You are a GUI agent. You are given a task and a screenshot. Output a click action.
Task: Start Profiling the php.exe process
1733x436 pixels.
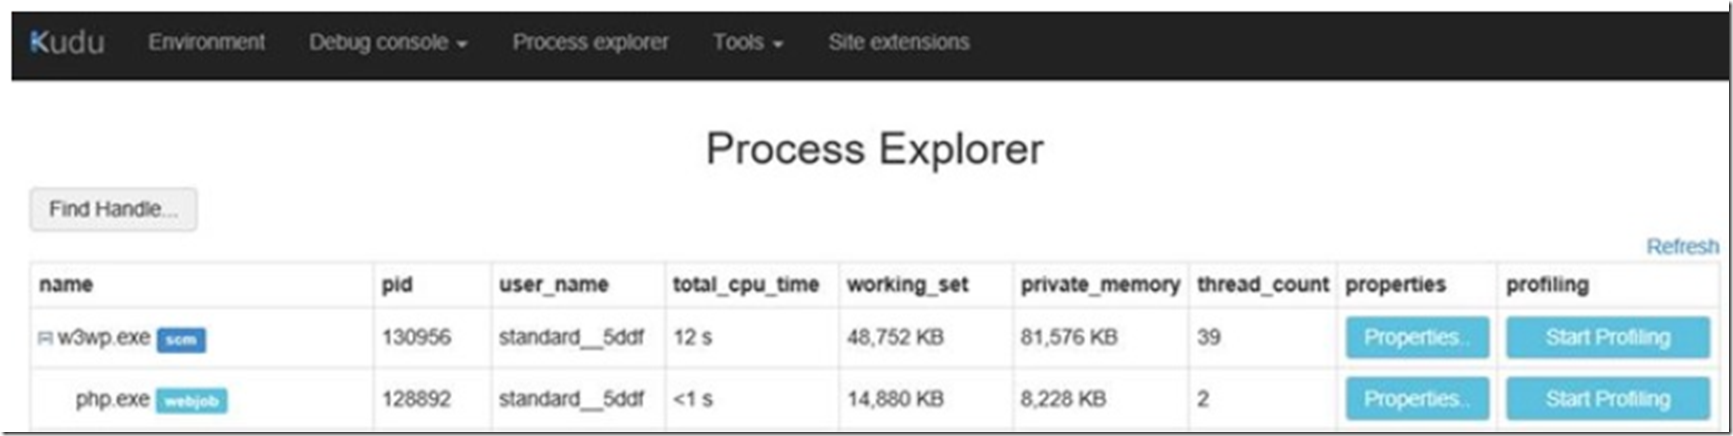point(1608,399)
